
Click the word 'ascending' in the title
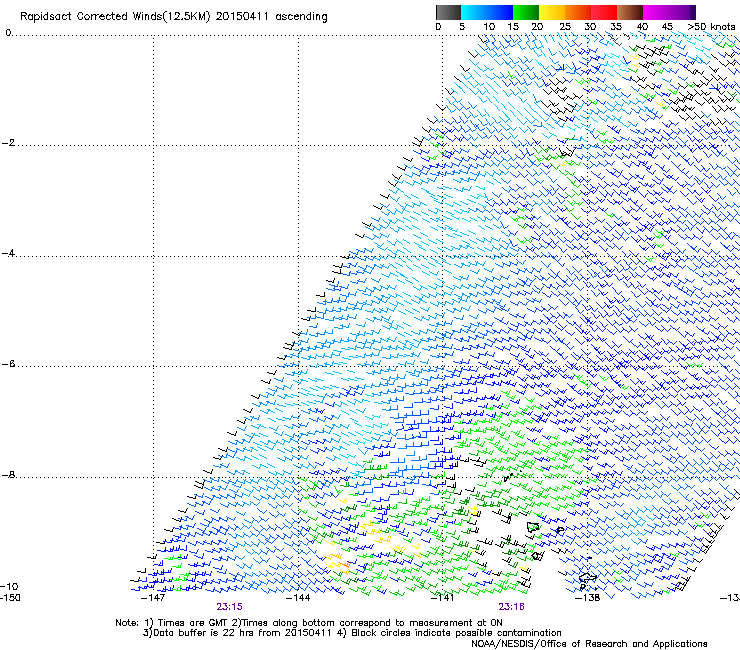coord(301,17)
